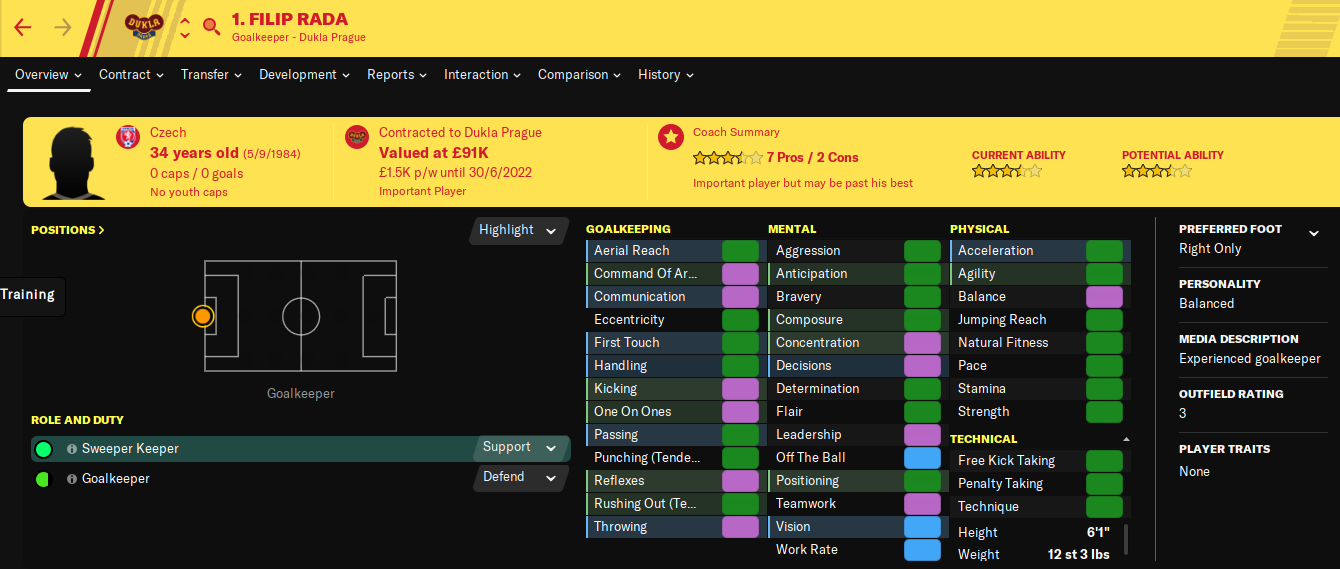
Task: Go forward with the right arrow
Action: click(x=63, y=27)
